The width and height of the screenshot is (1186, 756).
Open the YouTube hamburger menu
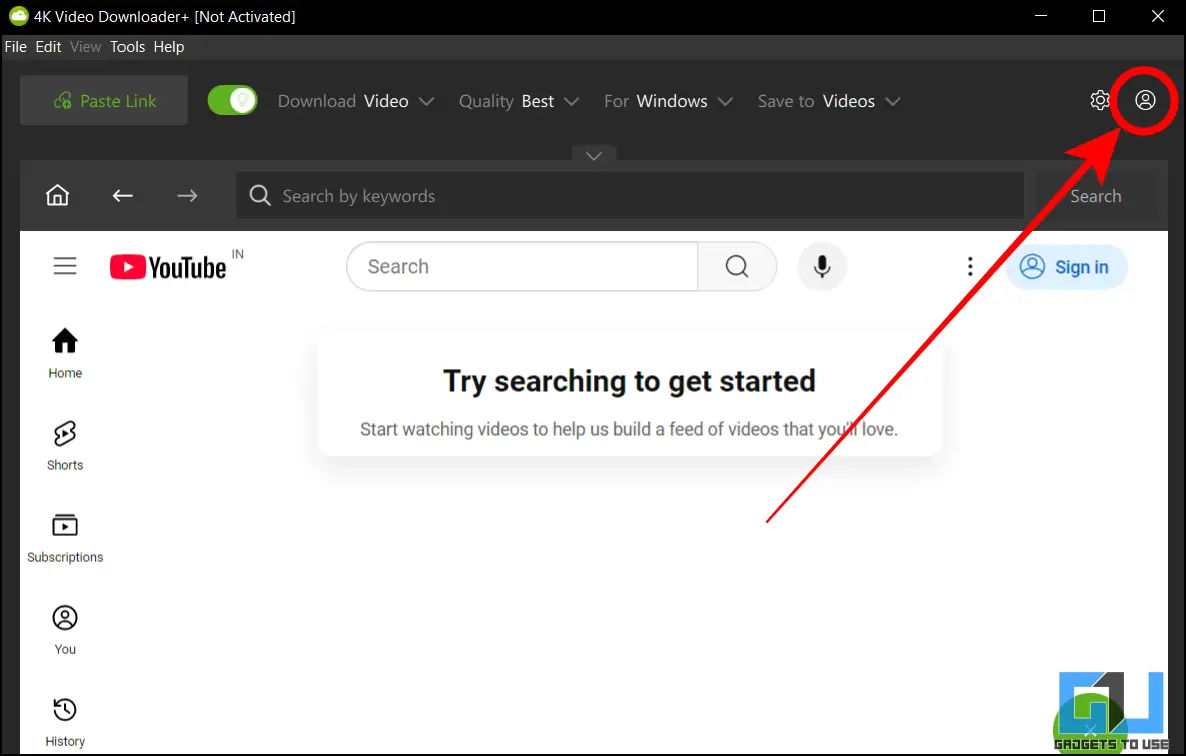click(65, 266)
